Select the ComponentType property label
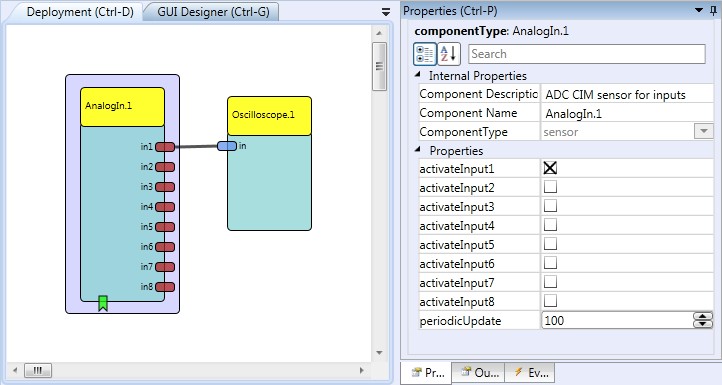The width and height of the screenshot is (722, 385). [463, 132]
